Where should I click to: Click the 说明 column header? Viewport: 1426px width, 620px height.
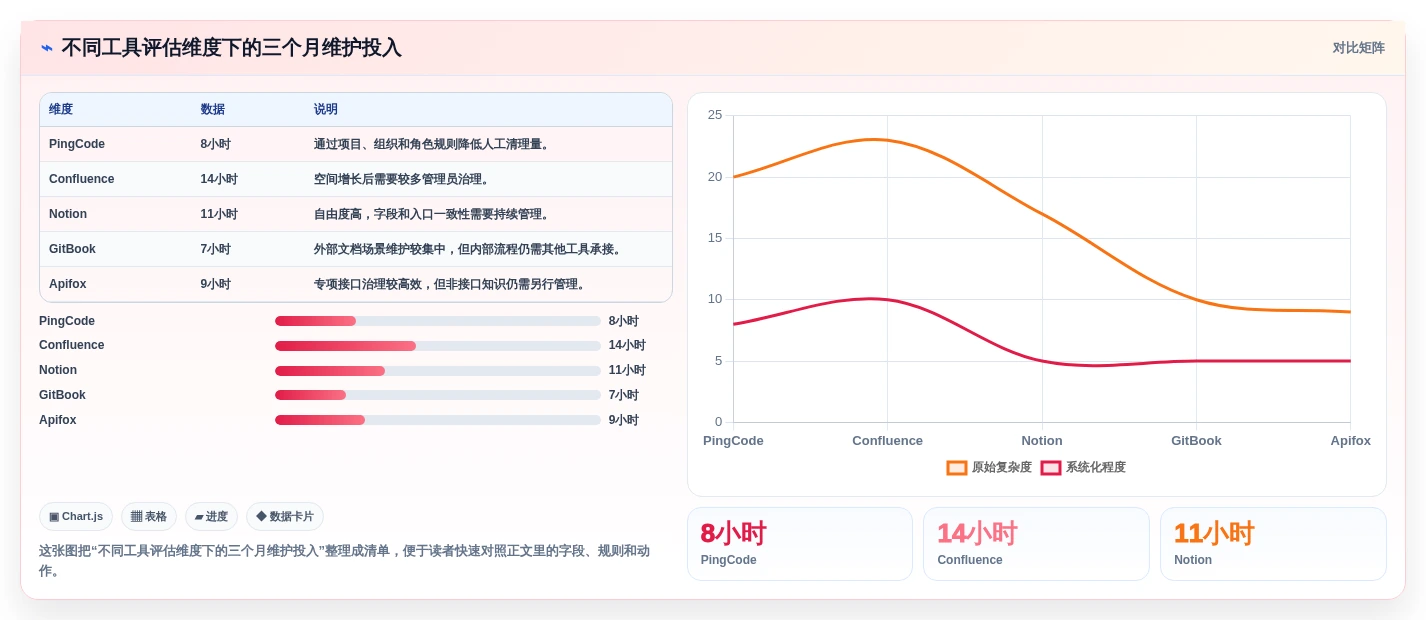(326, 110)
